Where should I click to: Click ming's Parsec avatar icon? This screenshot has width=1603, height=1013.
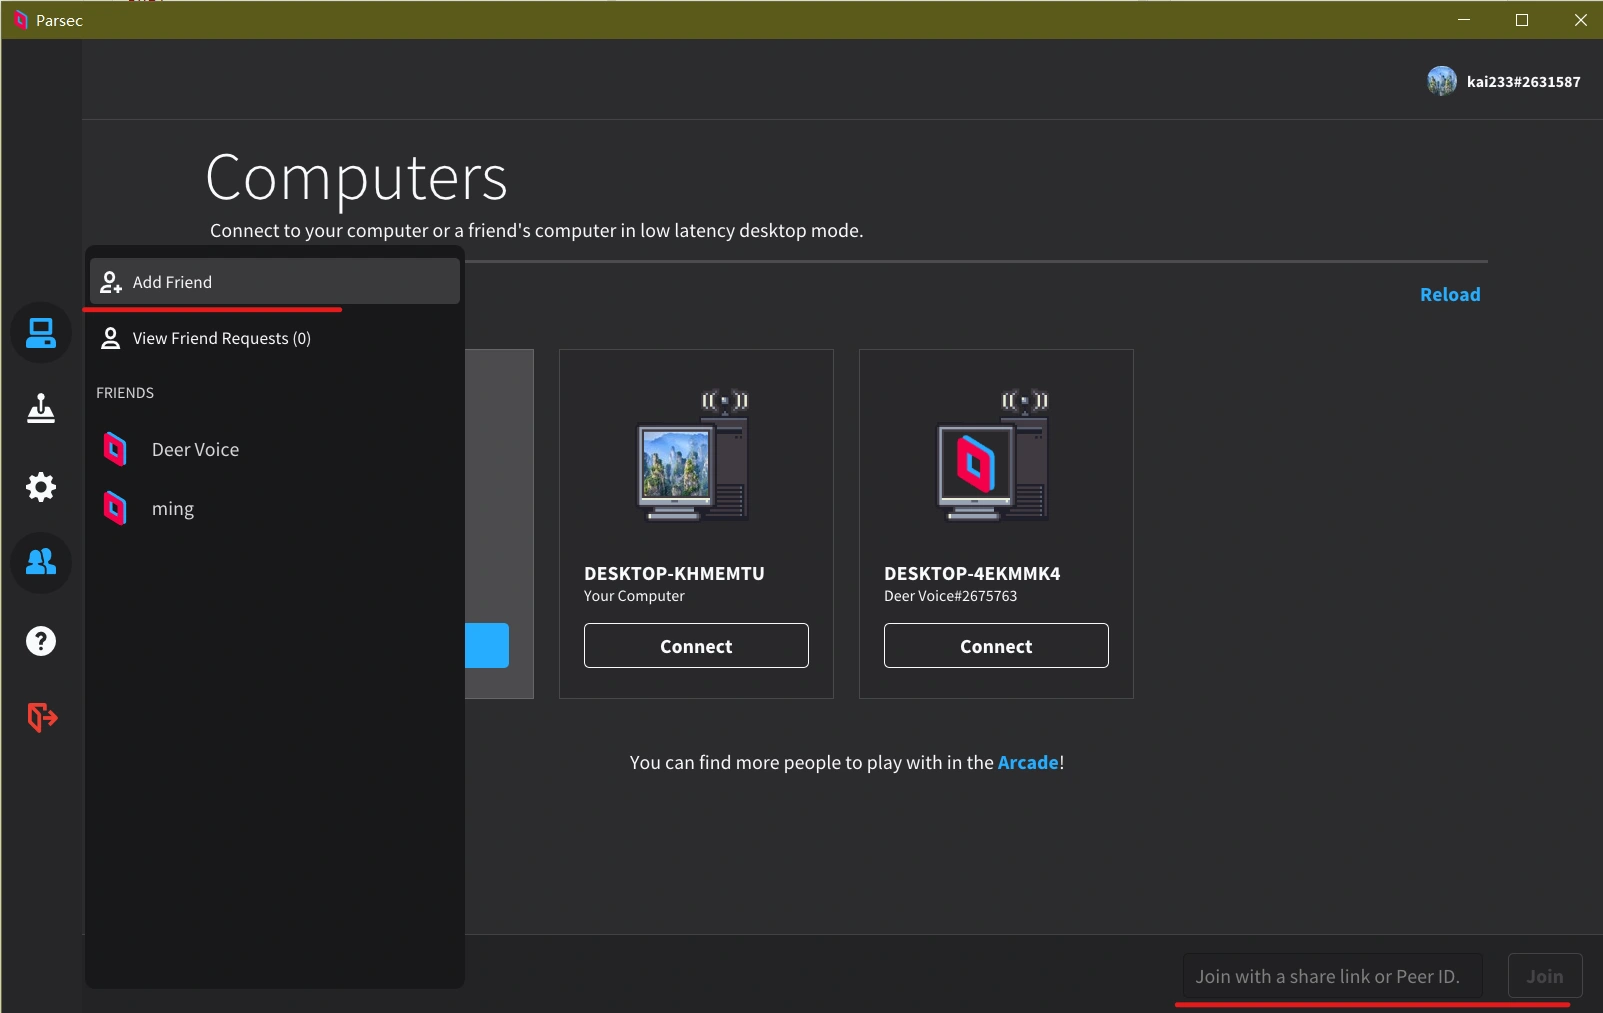pos(116,508)
